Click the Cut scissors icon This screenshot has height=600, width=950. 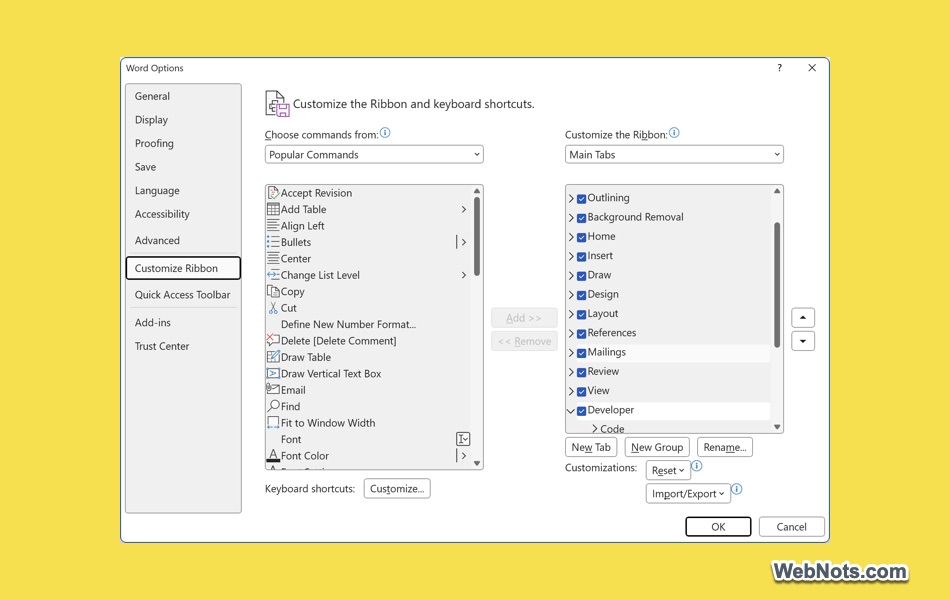(273, 308)
